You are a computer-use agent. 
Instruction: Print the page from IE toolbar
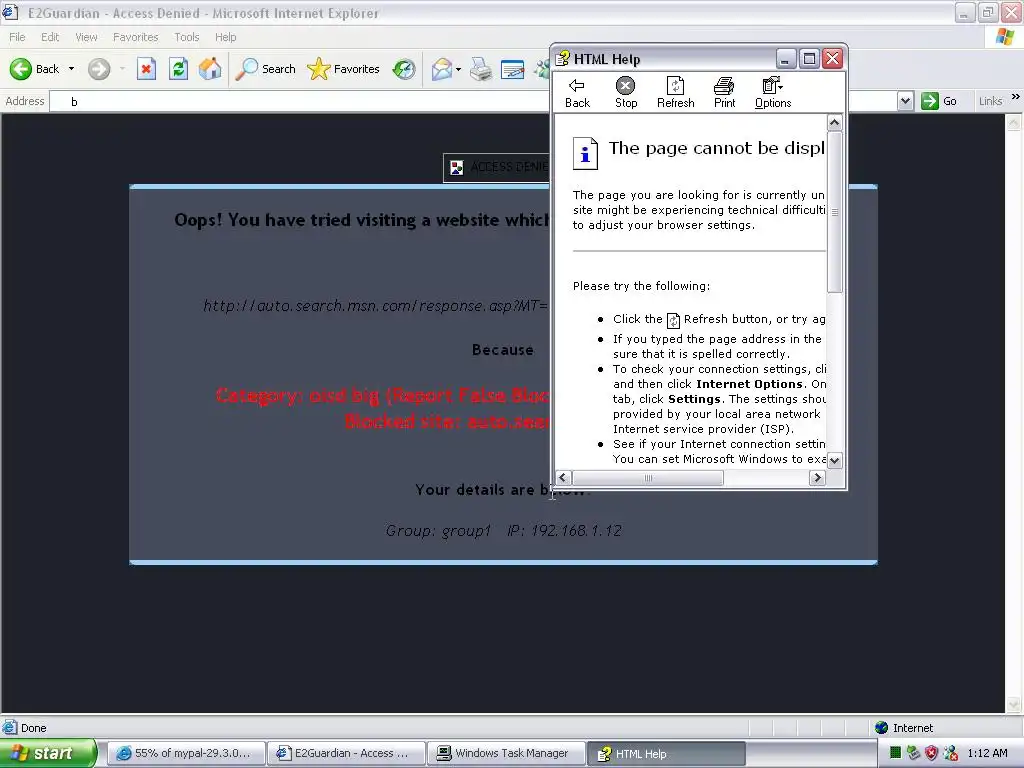(x=481, y=69)
